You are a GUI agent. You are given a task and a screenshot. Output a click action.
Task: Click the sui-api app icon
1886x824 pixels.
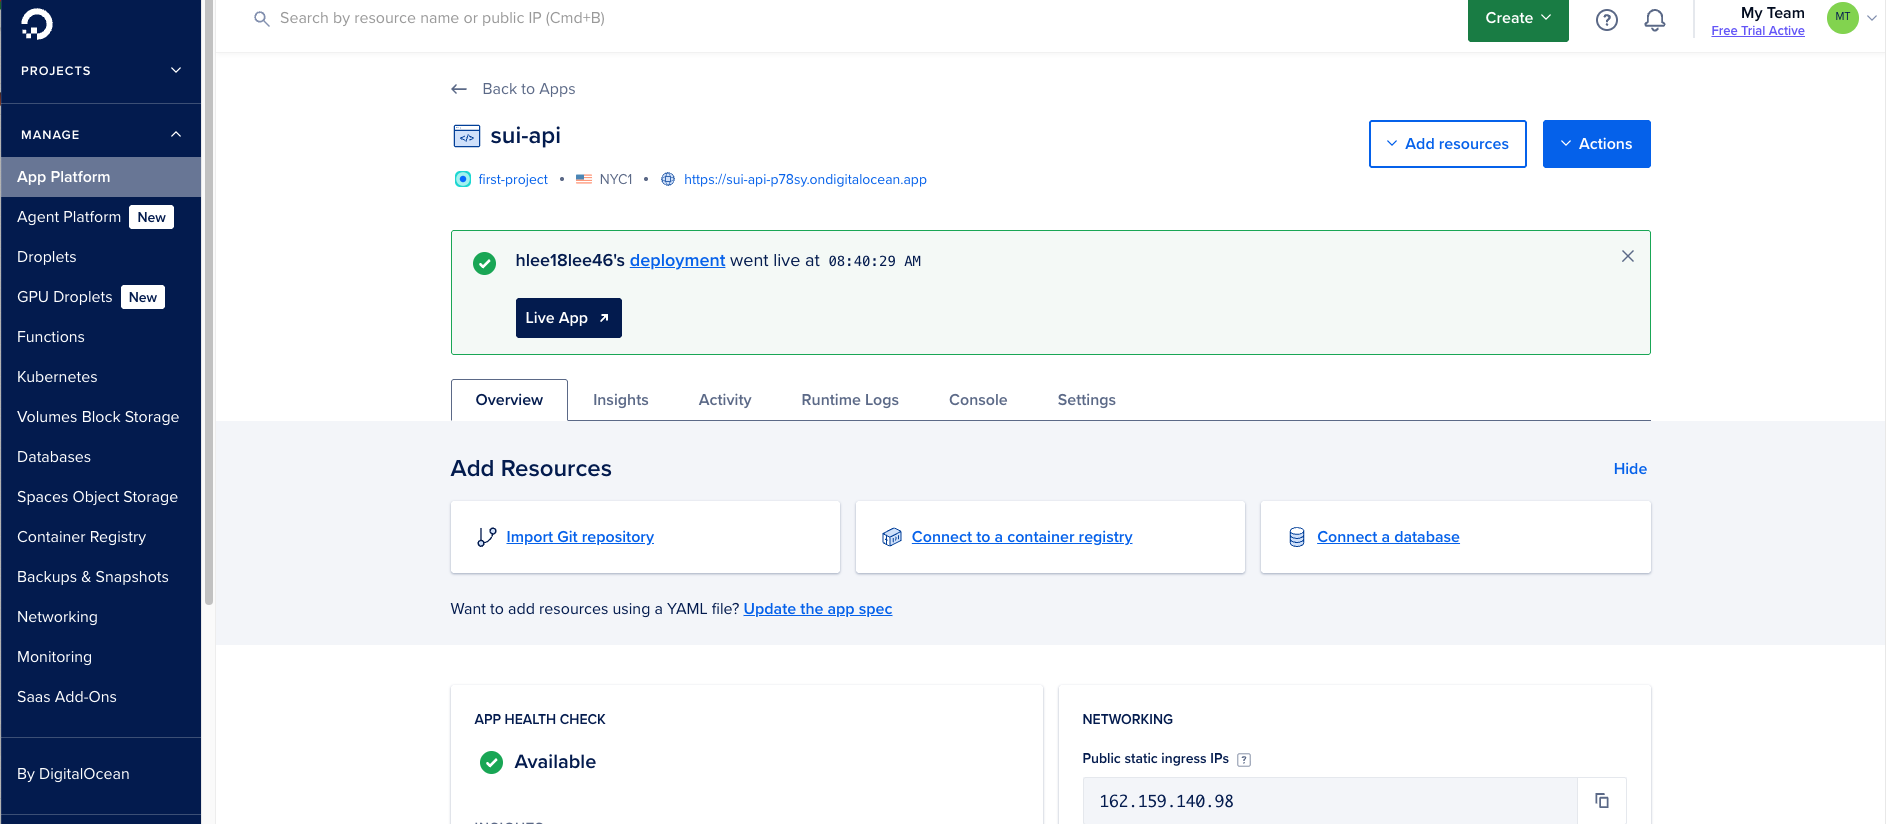click(x=467, y=136)
